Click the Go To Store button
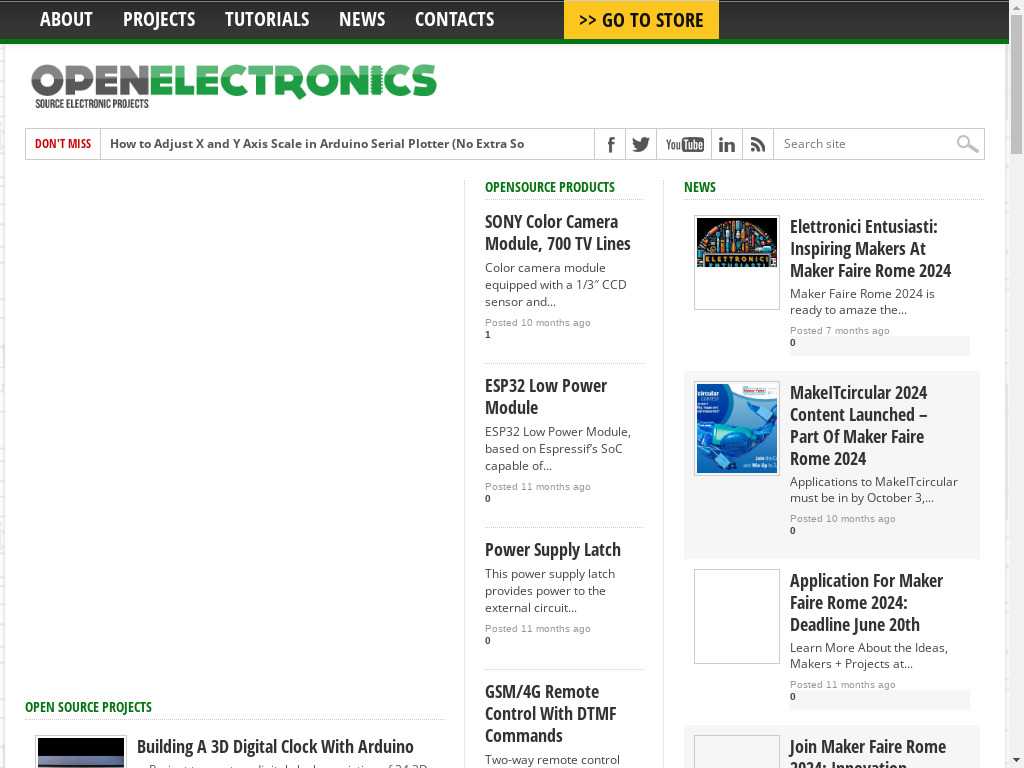 point(641,20)
